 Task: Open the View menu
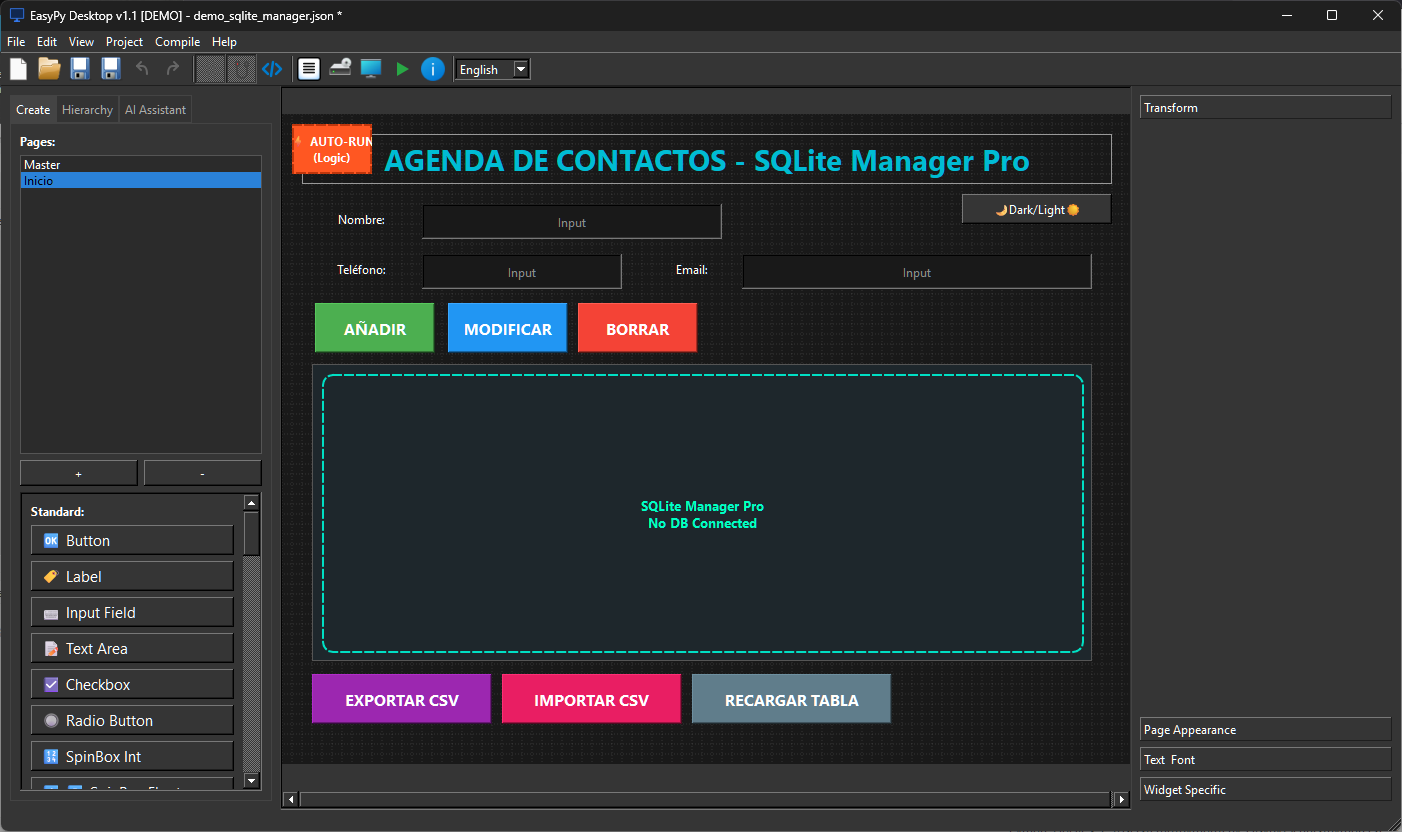81,42
